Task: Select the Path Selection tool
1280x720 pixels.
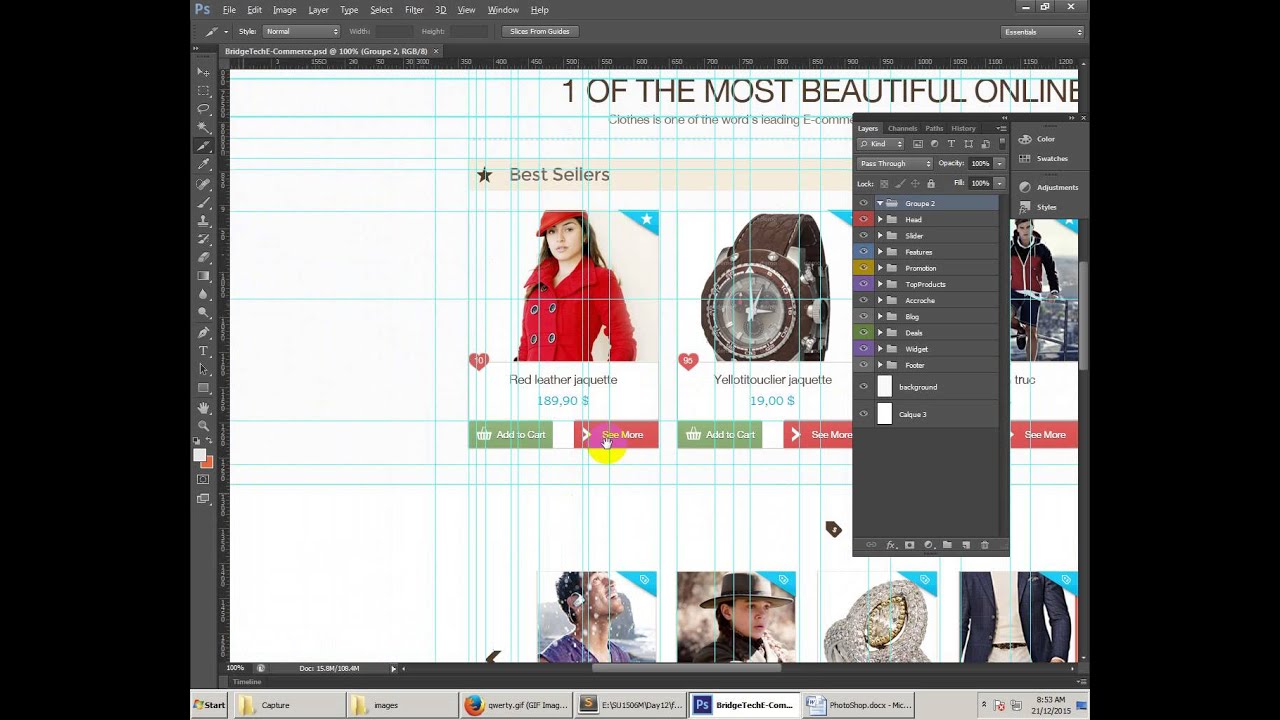Action: (203, 370)
